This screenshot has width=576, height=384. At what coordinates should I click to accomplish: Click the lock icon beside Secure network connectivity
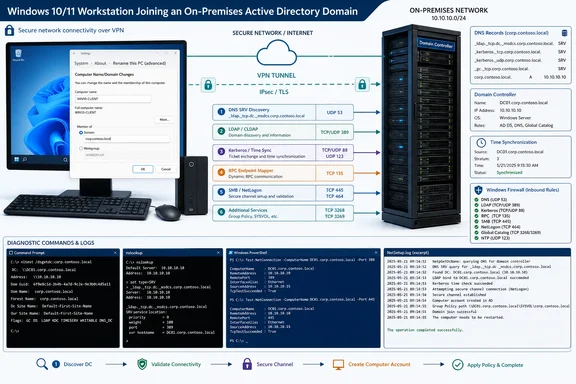(x=9, y=30)
